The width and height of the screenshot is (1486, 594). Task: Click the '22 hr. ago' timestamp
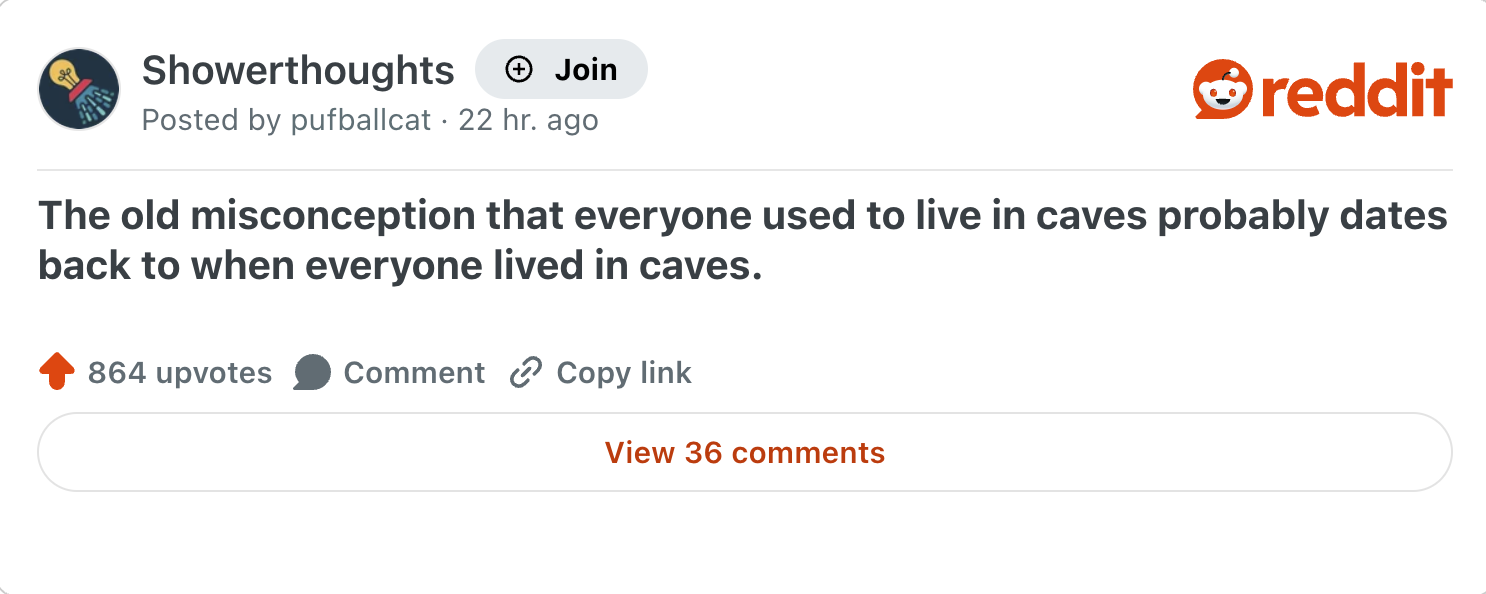(x=528, y=121)
